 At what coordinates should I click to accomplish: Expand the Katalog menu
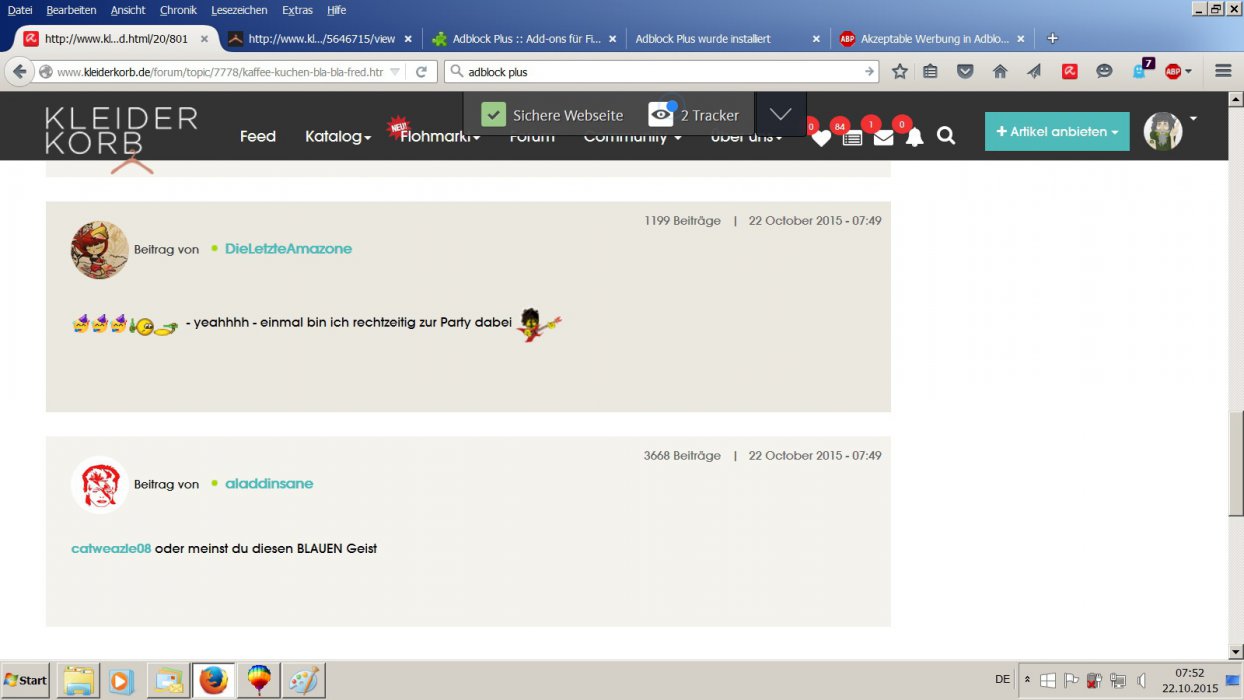coord(338,137)
